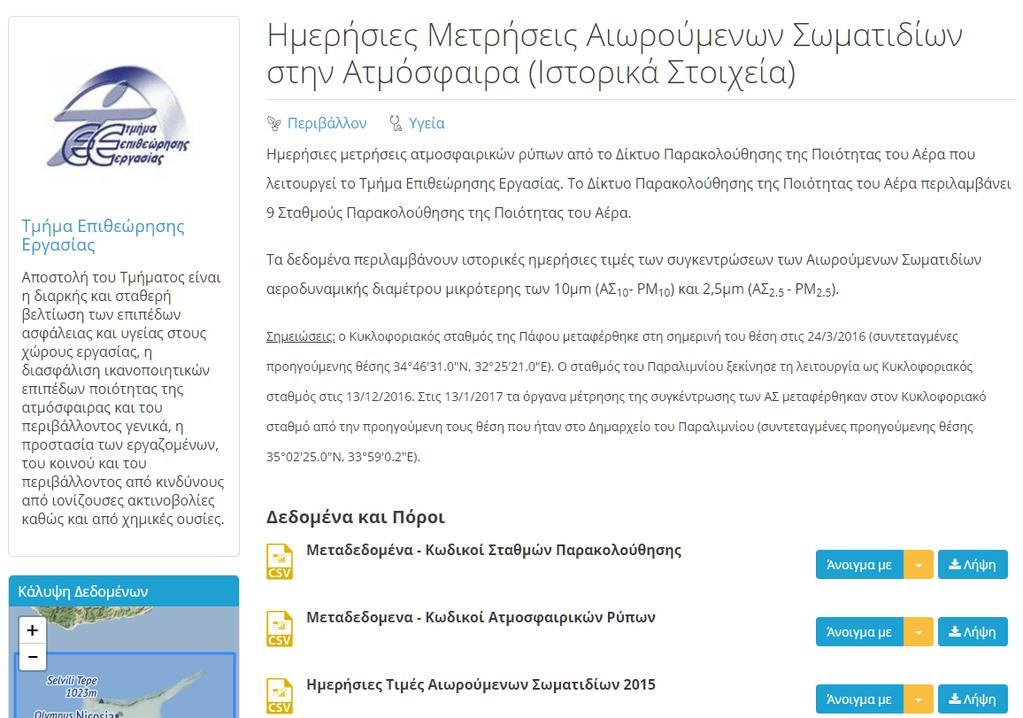
Task: Download Ημερήσιες Τιμές 2015 with Λήψη
Action: (x=973, y=699)
